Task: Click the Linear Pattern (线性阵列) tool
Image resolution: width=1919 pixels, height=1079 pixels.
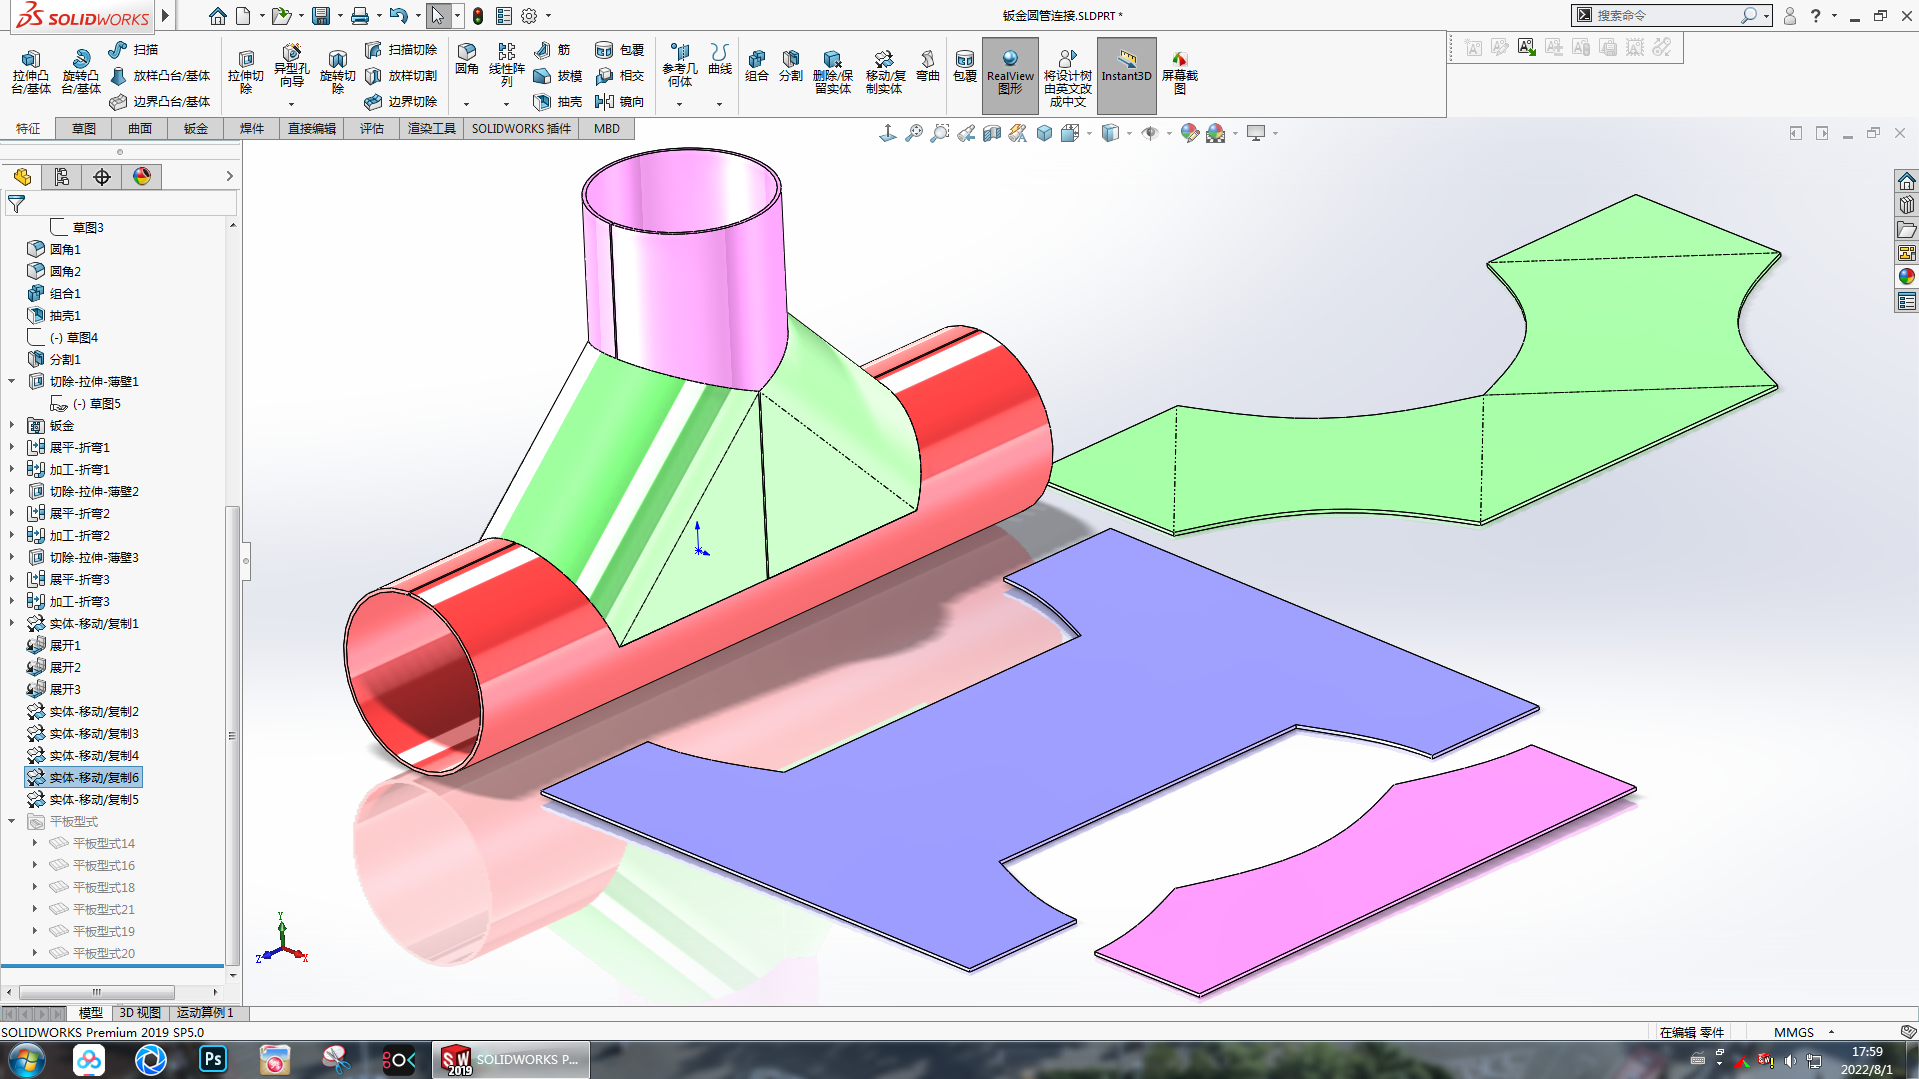Action: (x=506, y=65)
